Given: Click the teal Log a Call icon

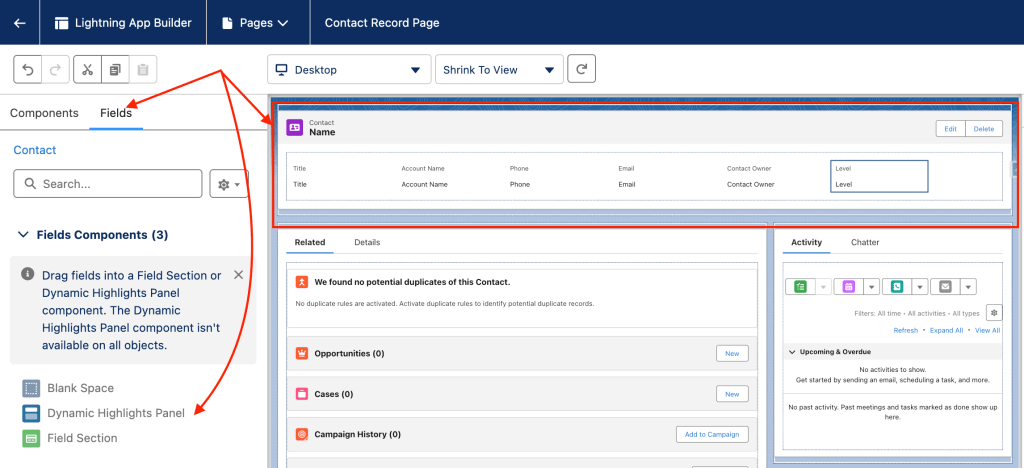Looking at the screenshot, I should (895, 287).
